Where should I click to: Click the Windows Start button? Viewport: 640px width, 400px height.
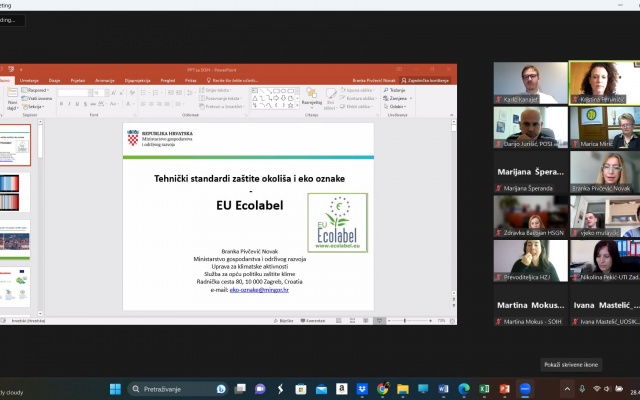click(x=114, y=388)
